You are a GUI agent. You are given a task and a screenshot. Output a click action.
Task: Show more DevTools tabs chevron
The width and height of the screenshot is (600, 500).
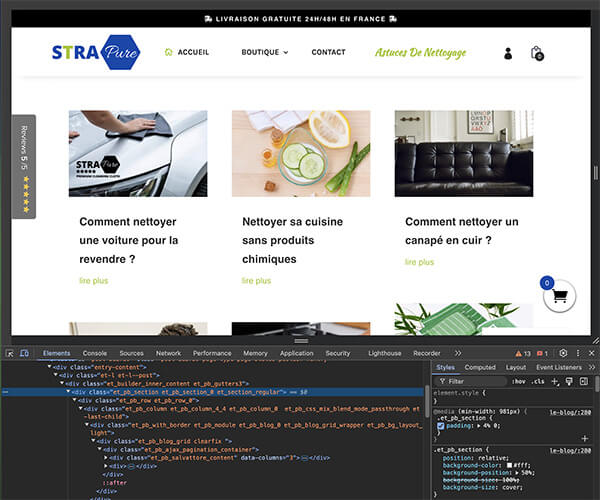(x=458, y=353)
